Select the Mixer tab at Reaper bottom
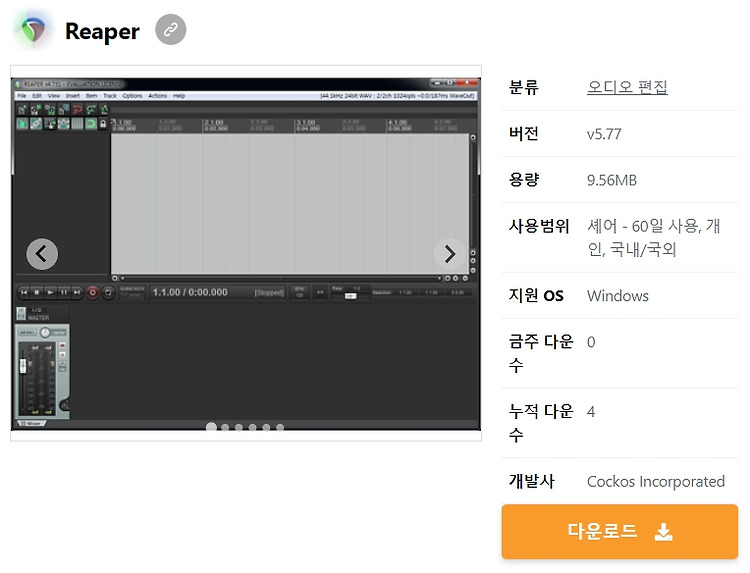Image resolution: width=750 pixels, height=573 pixels. [32, 423]
